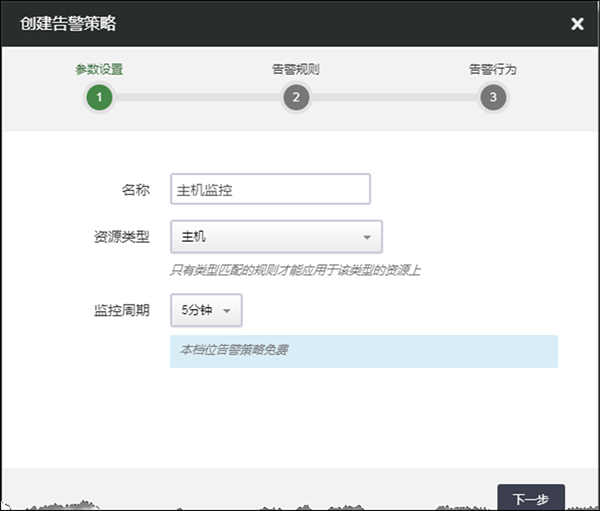Screen dimensions: 600x511
Task: Click the progress bar between steps 1 and 2
Action: [197, 97]
